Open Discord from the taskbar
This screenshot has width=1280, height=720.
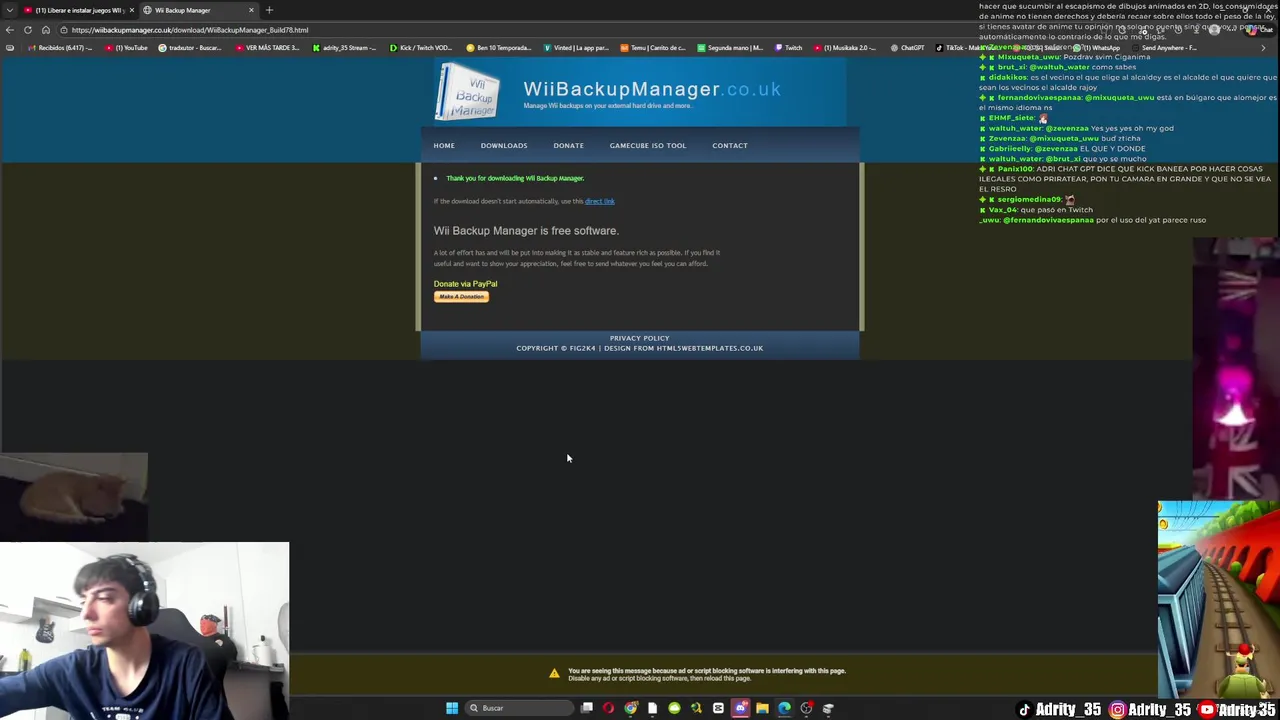tap(740, 708)
